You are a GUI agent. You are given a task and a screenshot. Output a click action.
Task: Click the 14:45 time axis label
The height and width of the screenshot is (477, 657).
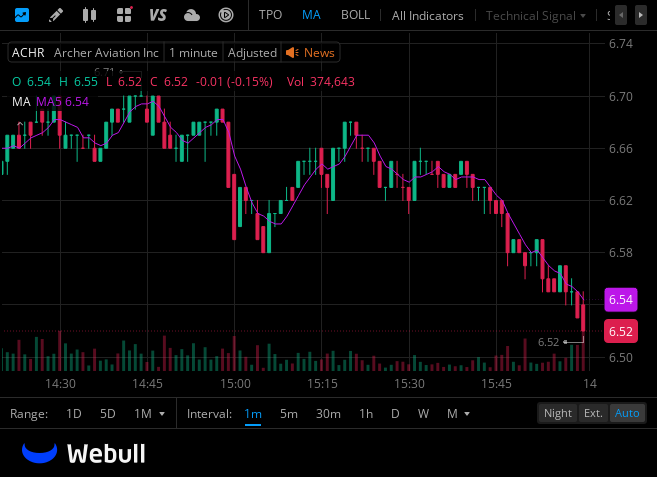pos(147,384)
